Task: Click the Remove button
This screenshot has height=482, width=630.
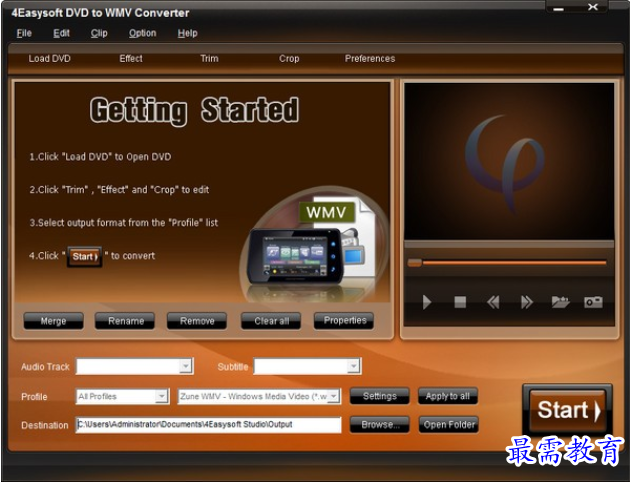Action: (x=197, y=321)
